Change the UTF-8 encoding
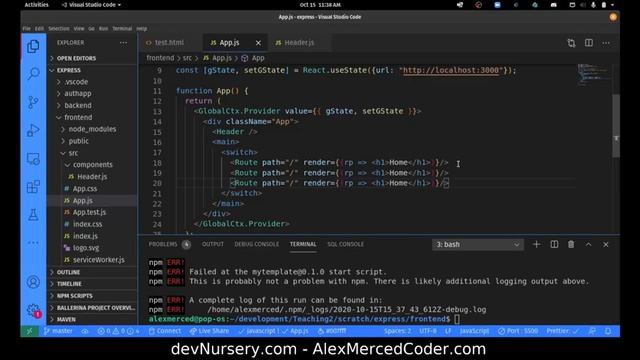 pyautogui.click(x=428, y=331)
